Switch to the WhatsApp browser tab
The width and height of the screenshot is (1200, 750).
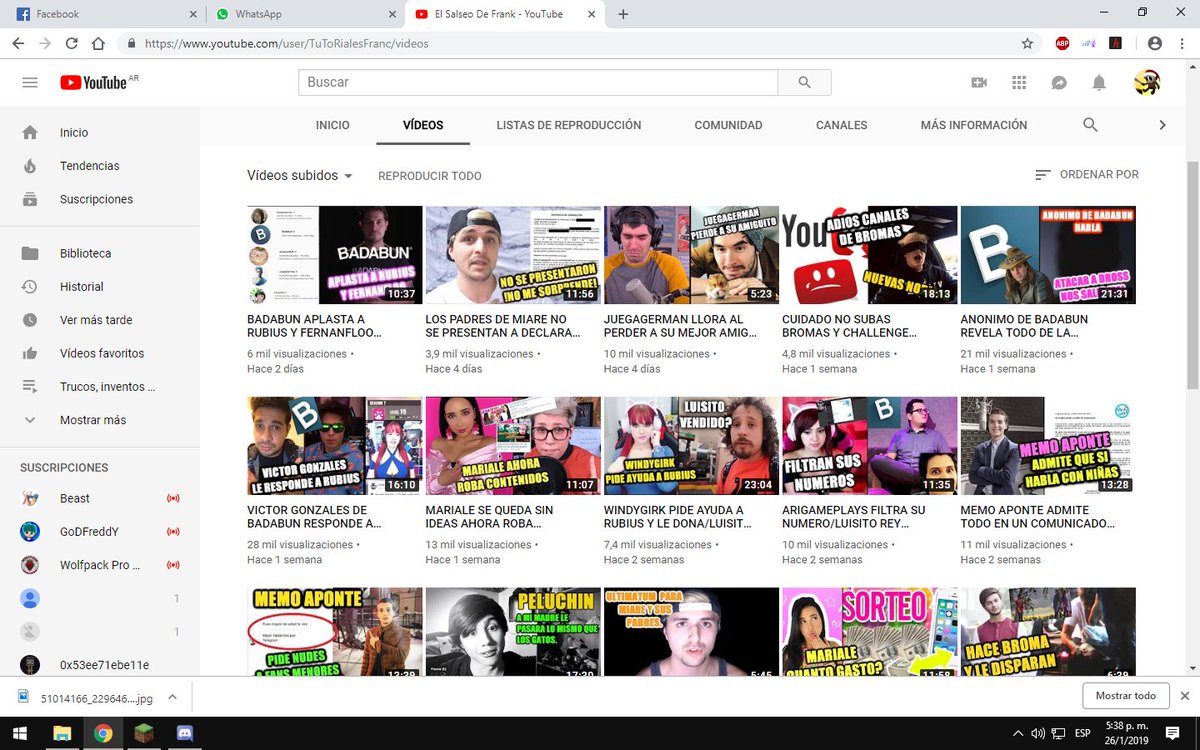[x=305, y=14]
